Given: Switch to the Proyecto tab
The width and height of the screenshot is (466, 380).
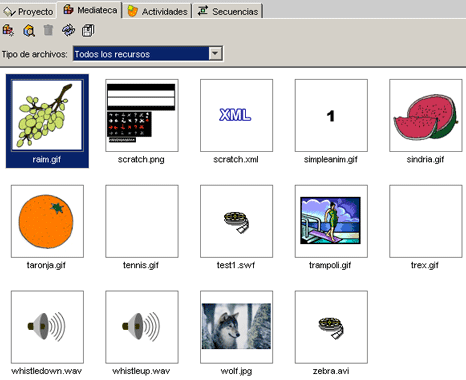Looking at the screenshot, I should (x=28, y=11).
